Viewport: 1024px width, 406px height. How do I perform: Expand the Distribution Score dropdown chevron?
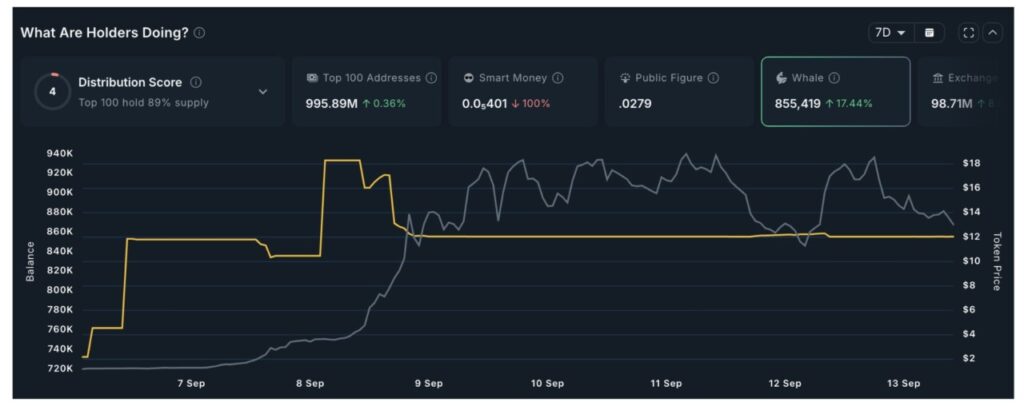[x=263, y=92]
